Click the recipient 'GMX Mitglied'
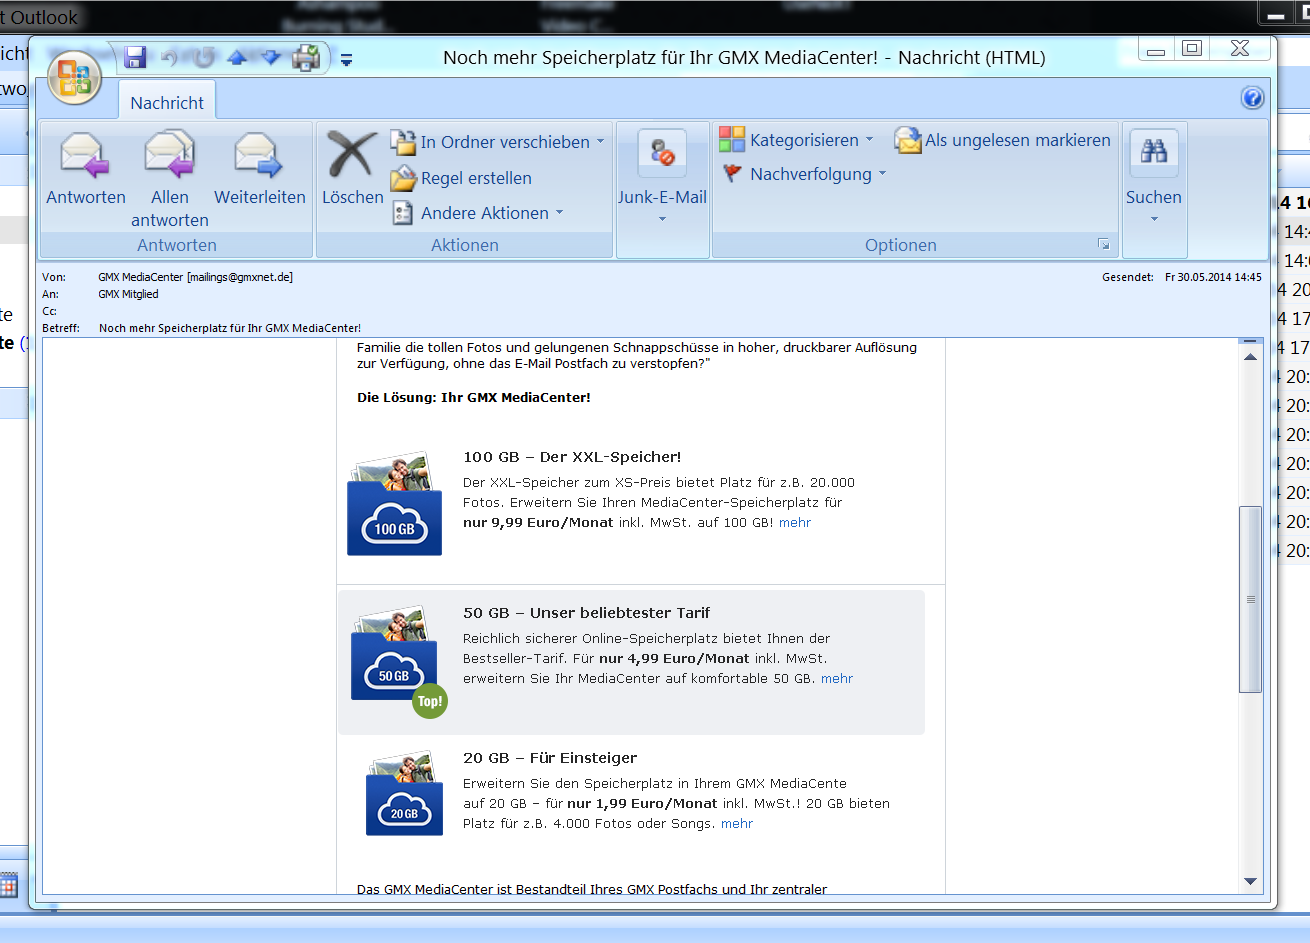 (128, 294)
